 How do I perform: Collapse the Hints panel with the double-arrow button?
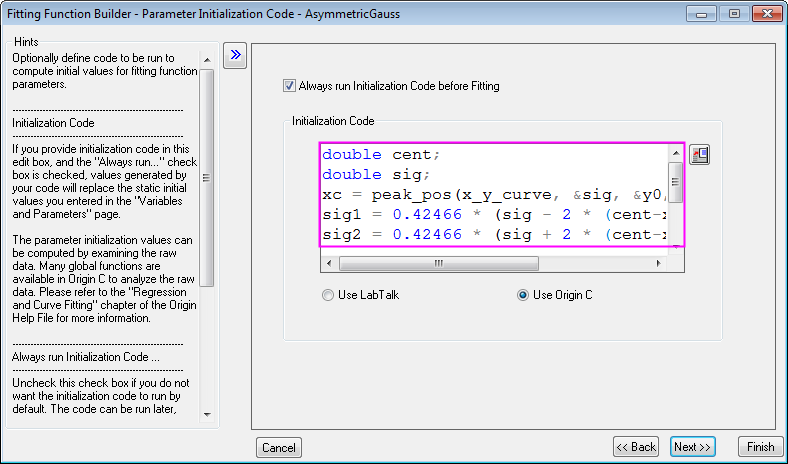[x=235, y=55]
